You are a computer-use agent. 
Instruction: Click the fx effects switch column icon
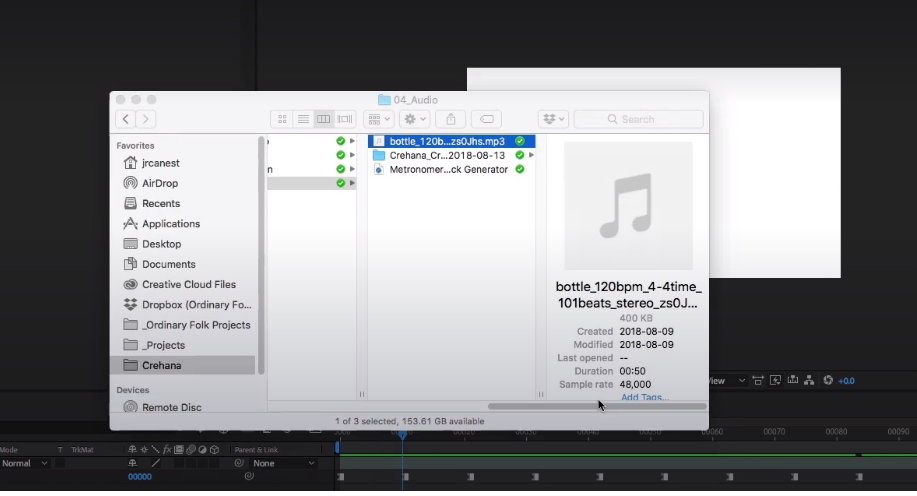click(167, 449)
